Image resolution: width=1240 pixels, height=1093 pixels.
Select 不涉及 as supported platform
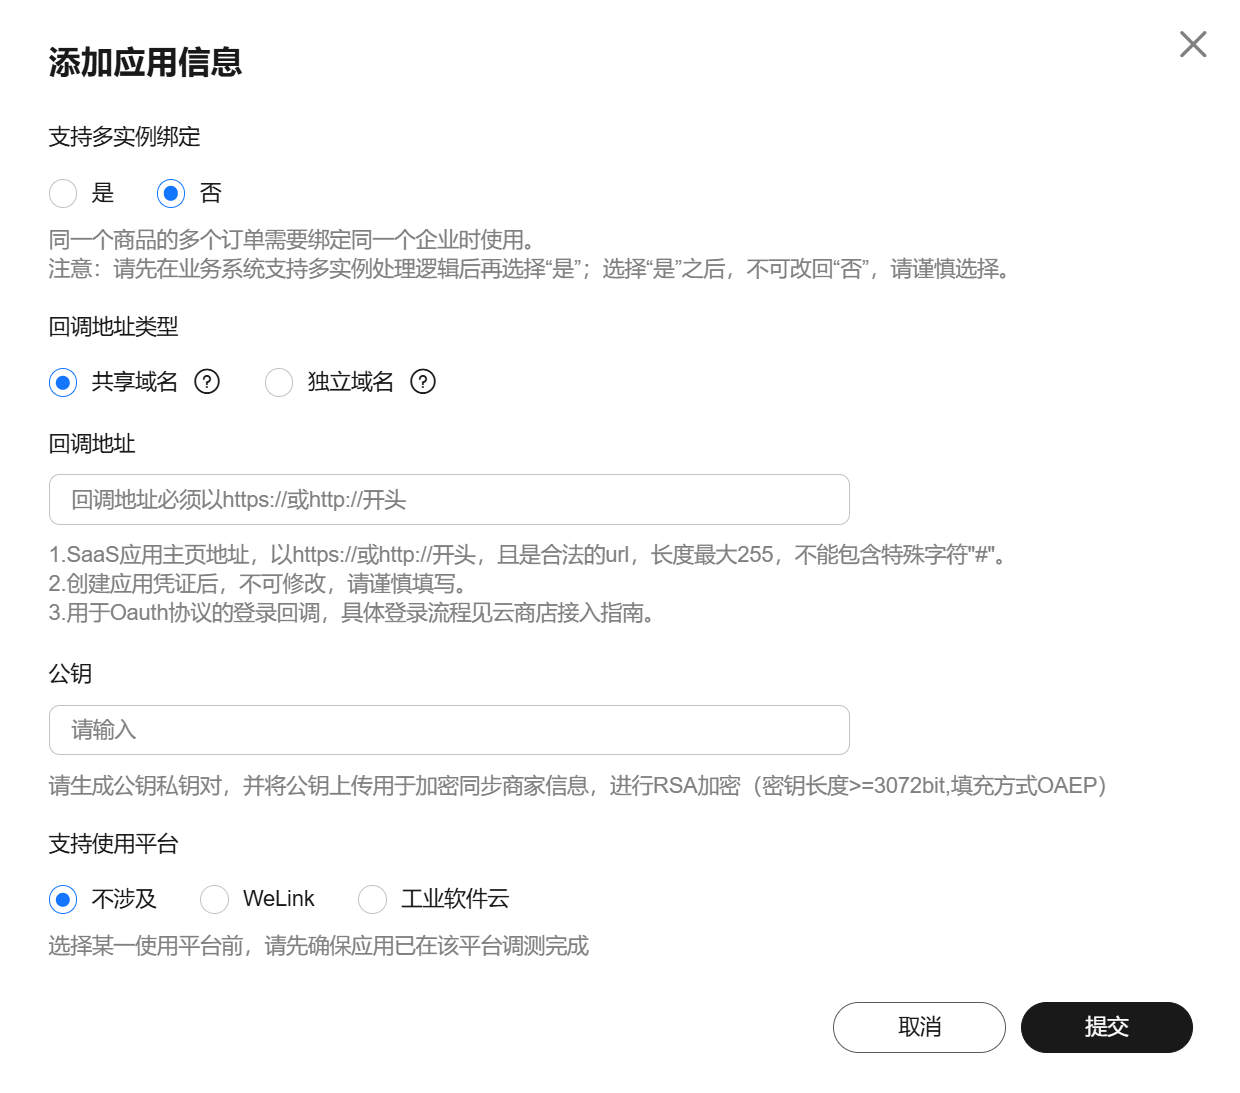tap(63, 899)
